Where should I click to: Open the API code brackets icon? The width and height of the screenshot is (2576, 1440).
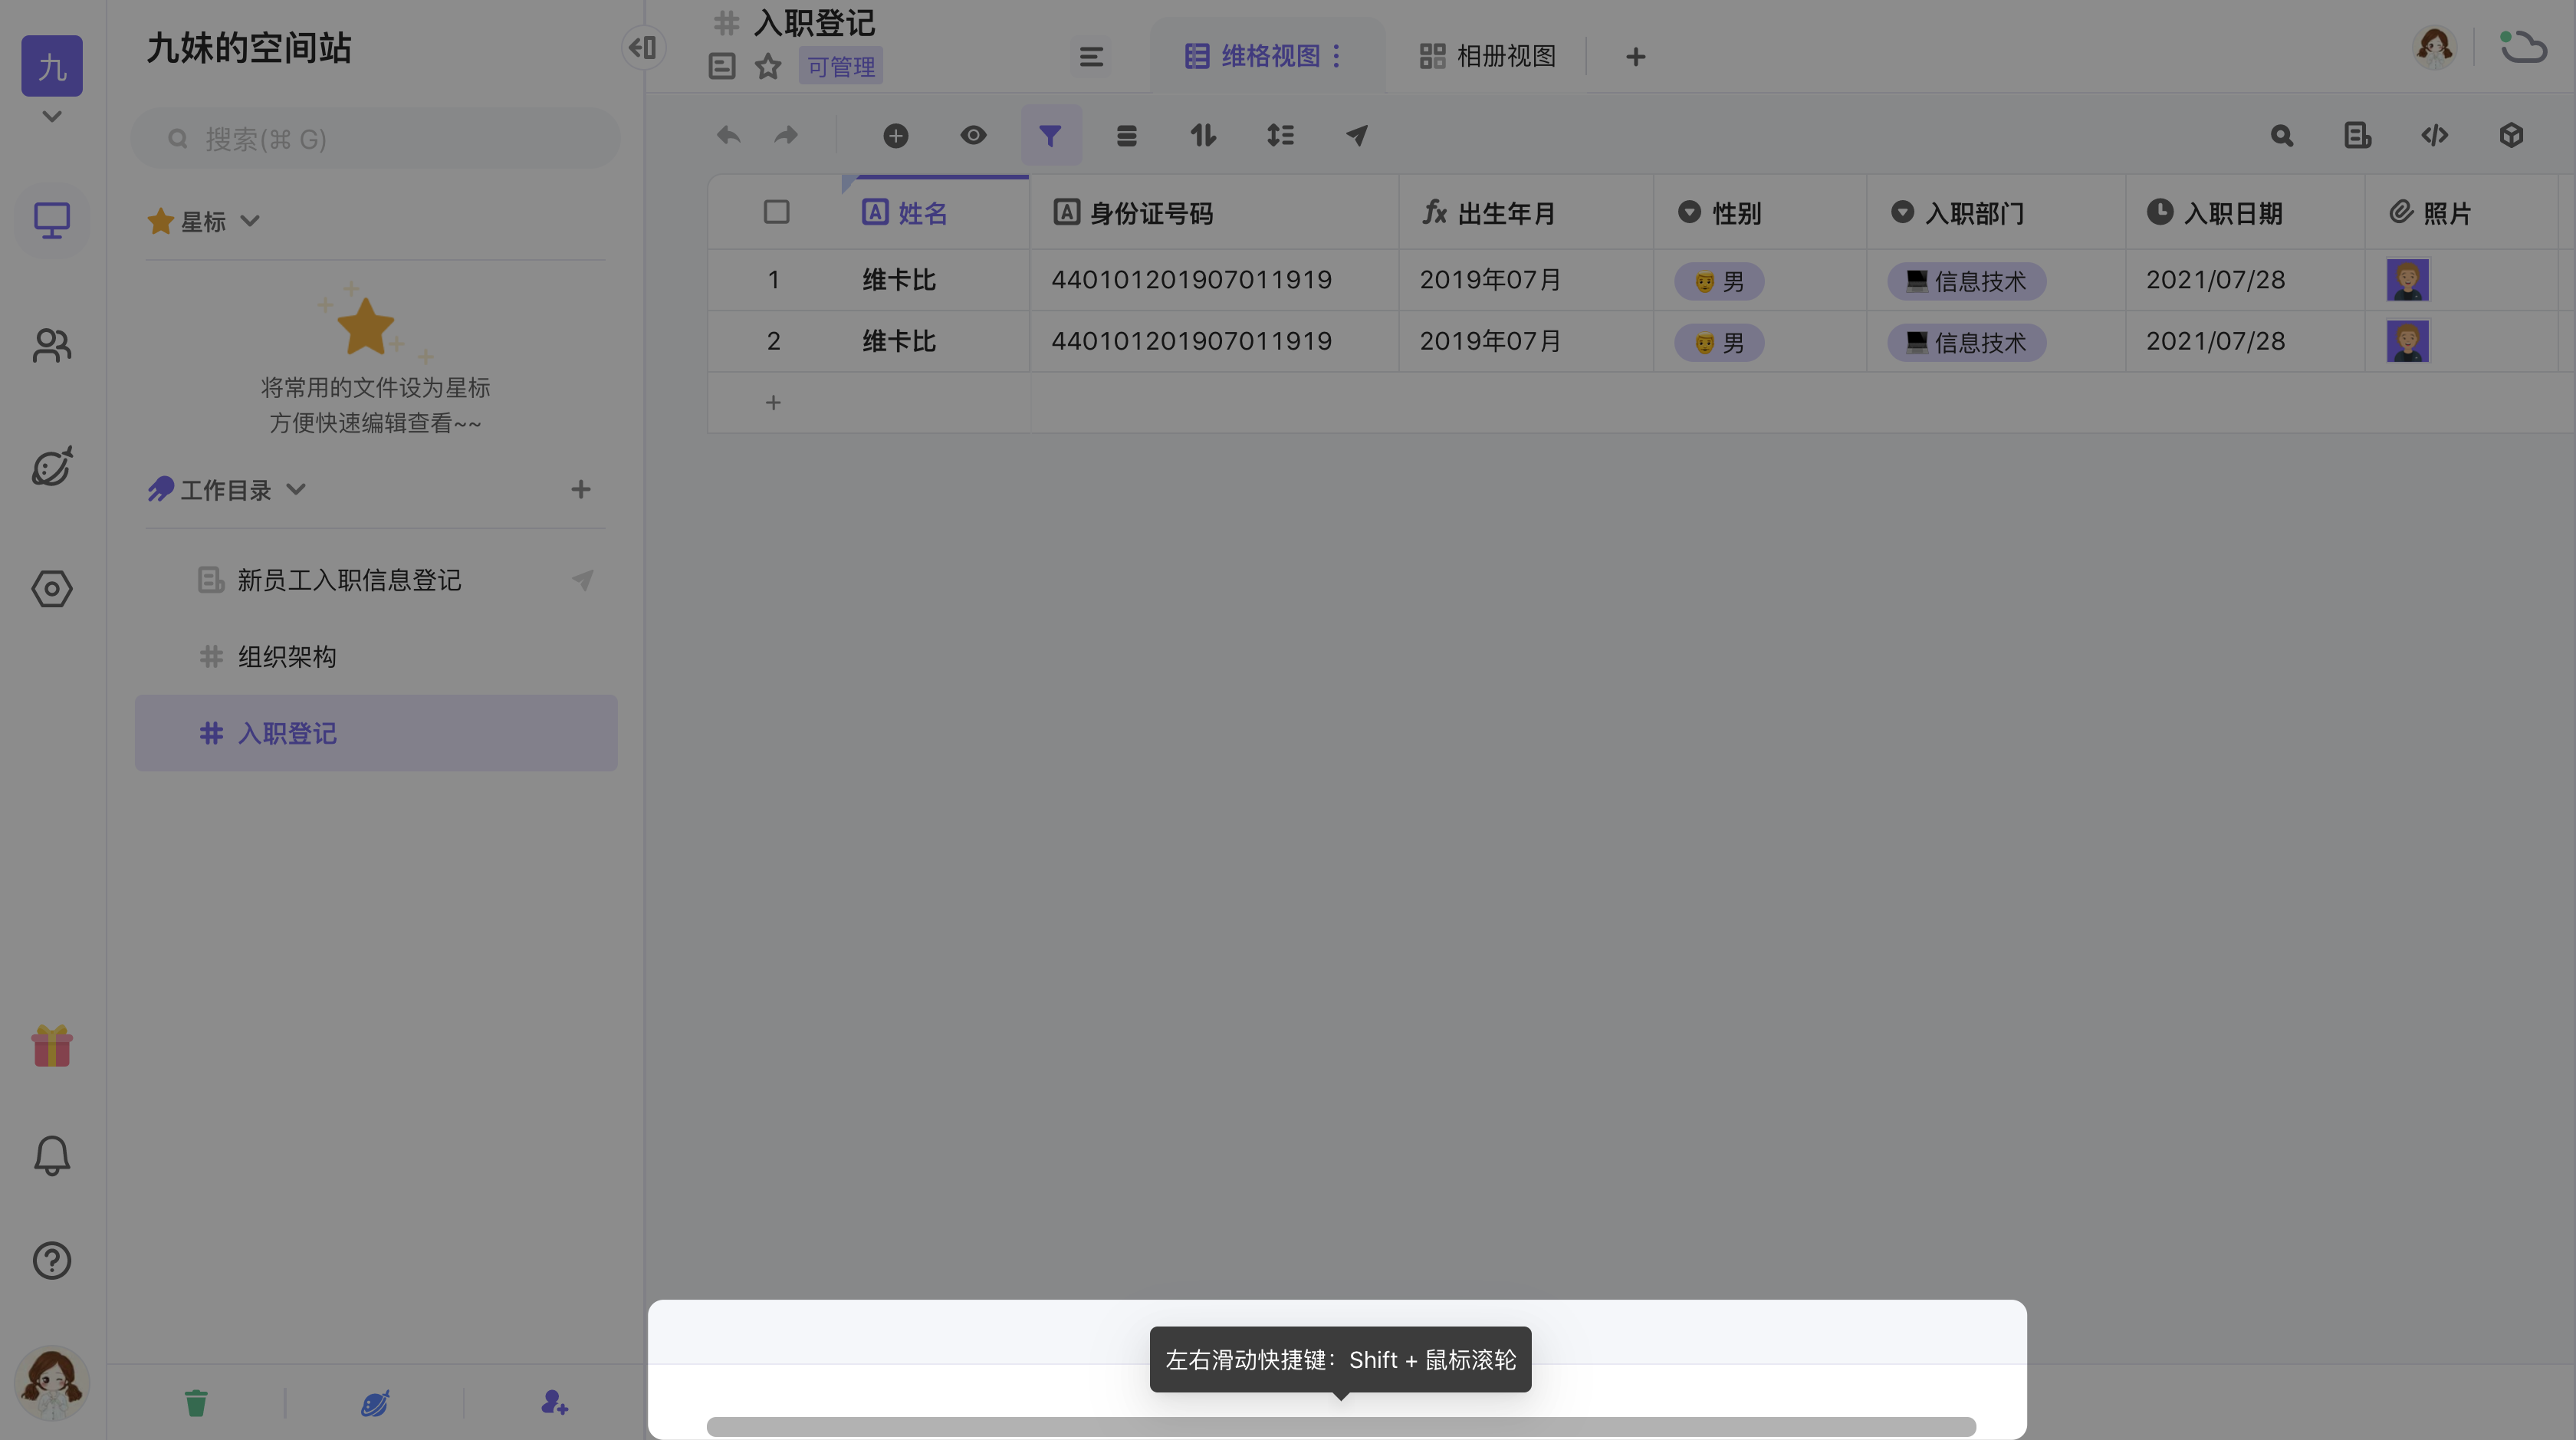click(2435, 135)
